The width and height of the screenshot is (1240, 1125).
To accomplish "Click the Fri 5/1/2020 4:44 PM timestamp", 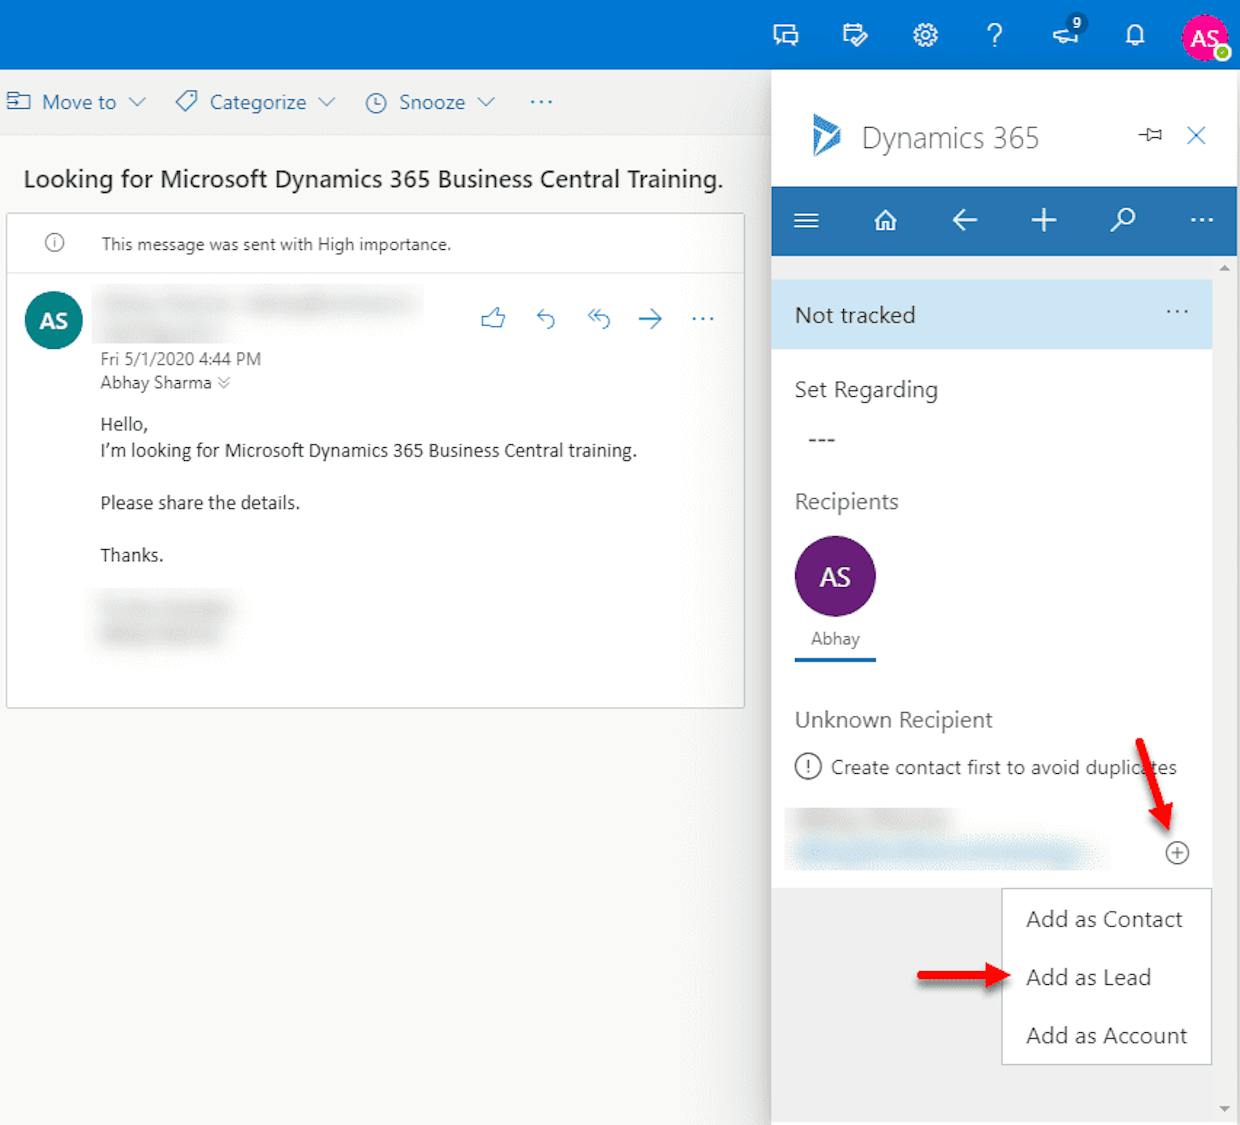I will pos(181,359).
